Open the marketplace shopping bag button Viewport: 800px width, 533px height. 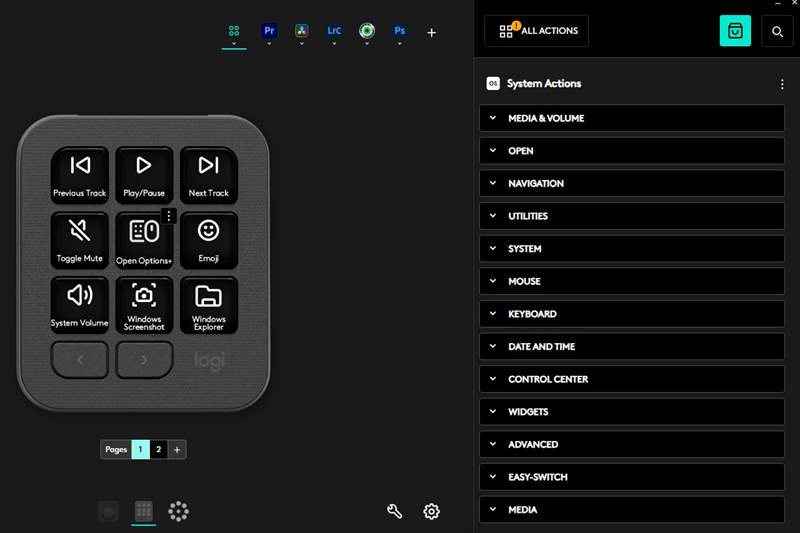(735, 31)
